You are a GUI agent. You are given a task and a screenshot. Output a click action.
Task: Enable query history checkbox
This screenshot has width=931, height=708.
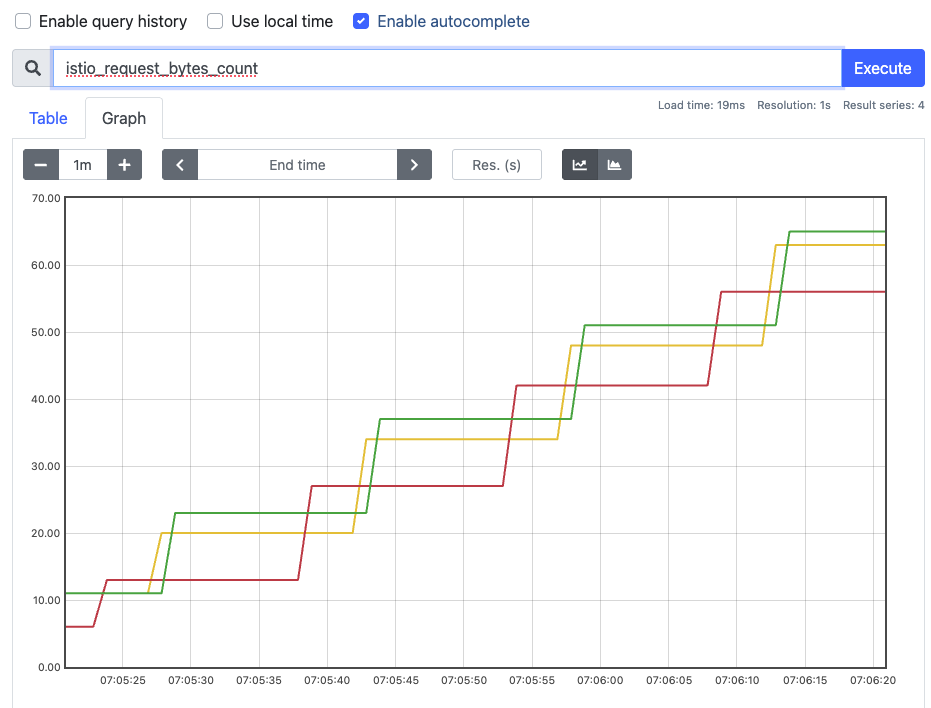tap(23, 21)
